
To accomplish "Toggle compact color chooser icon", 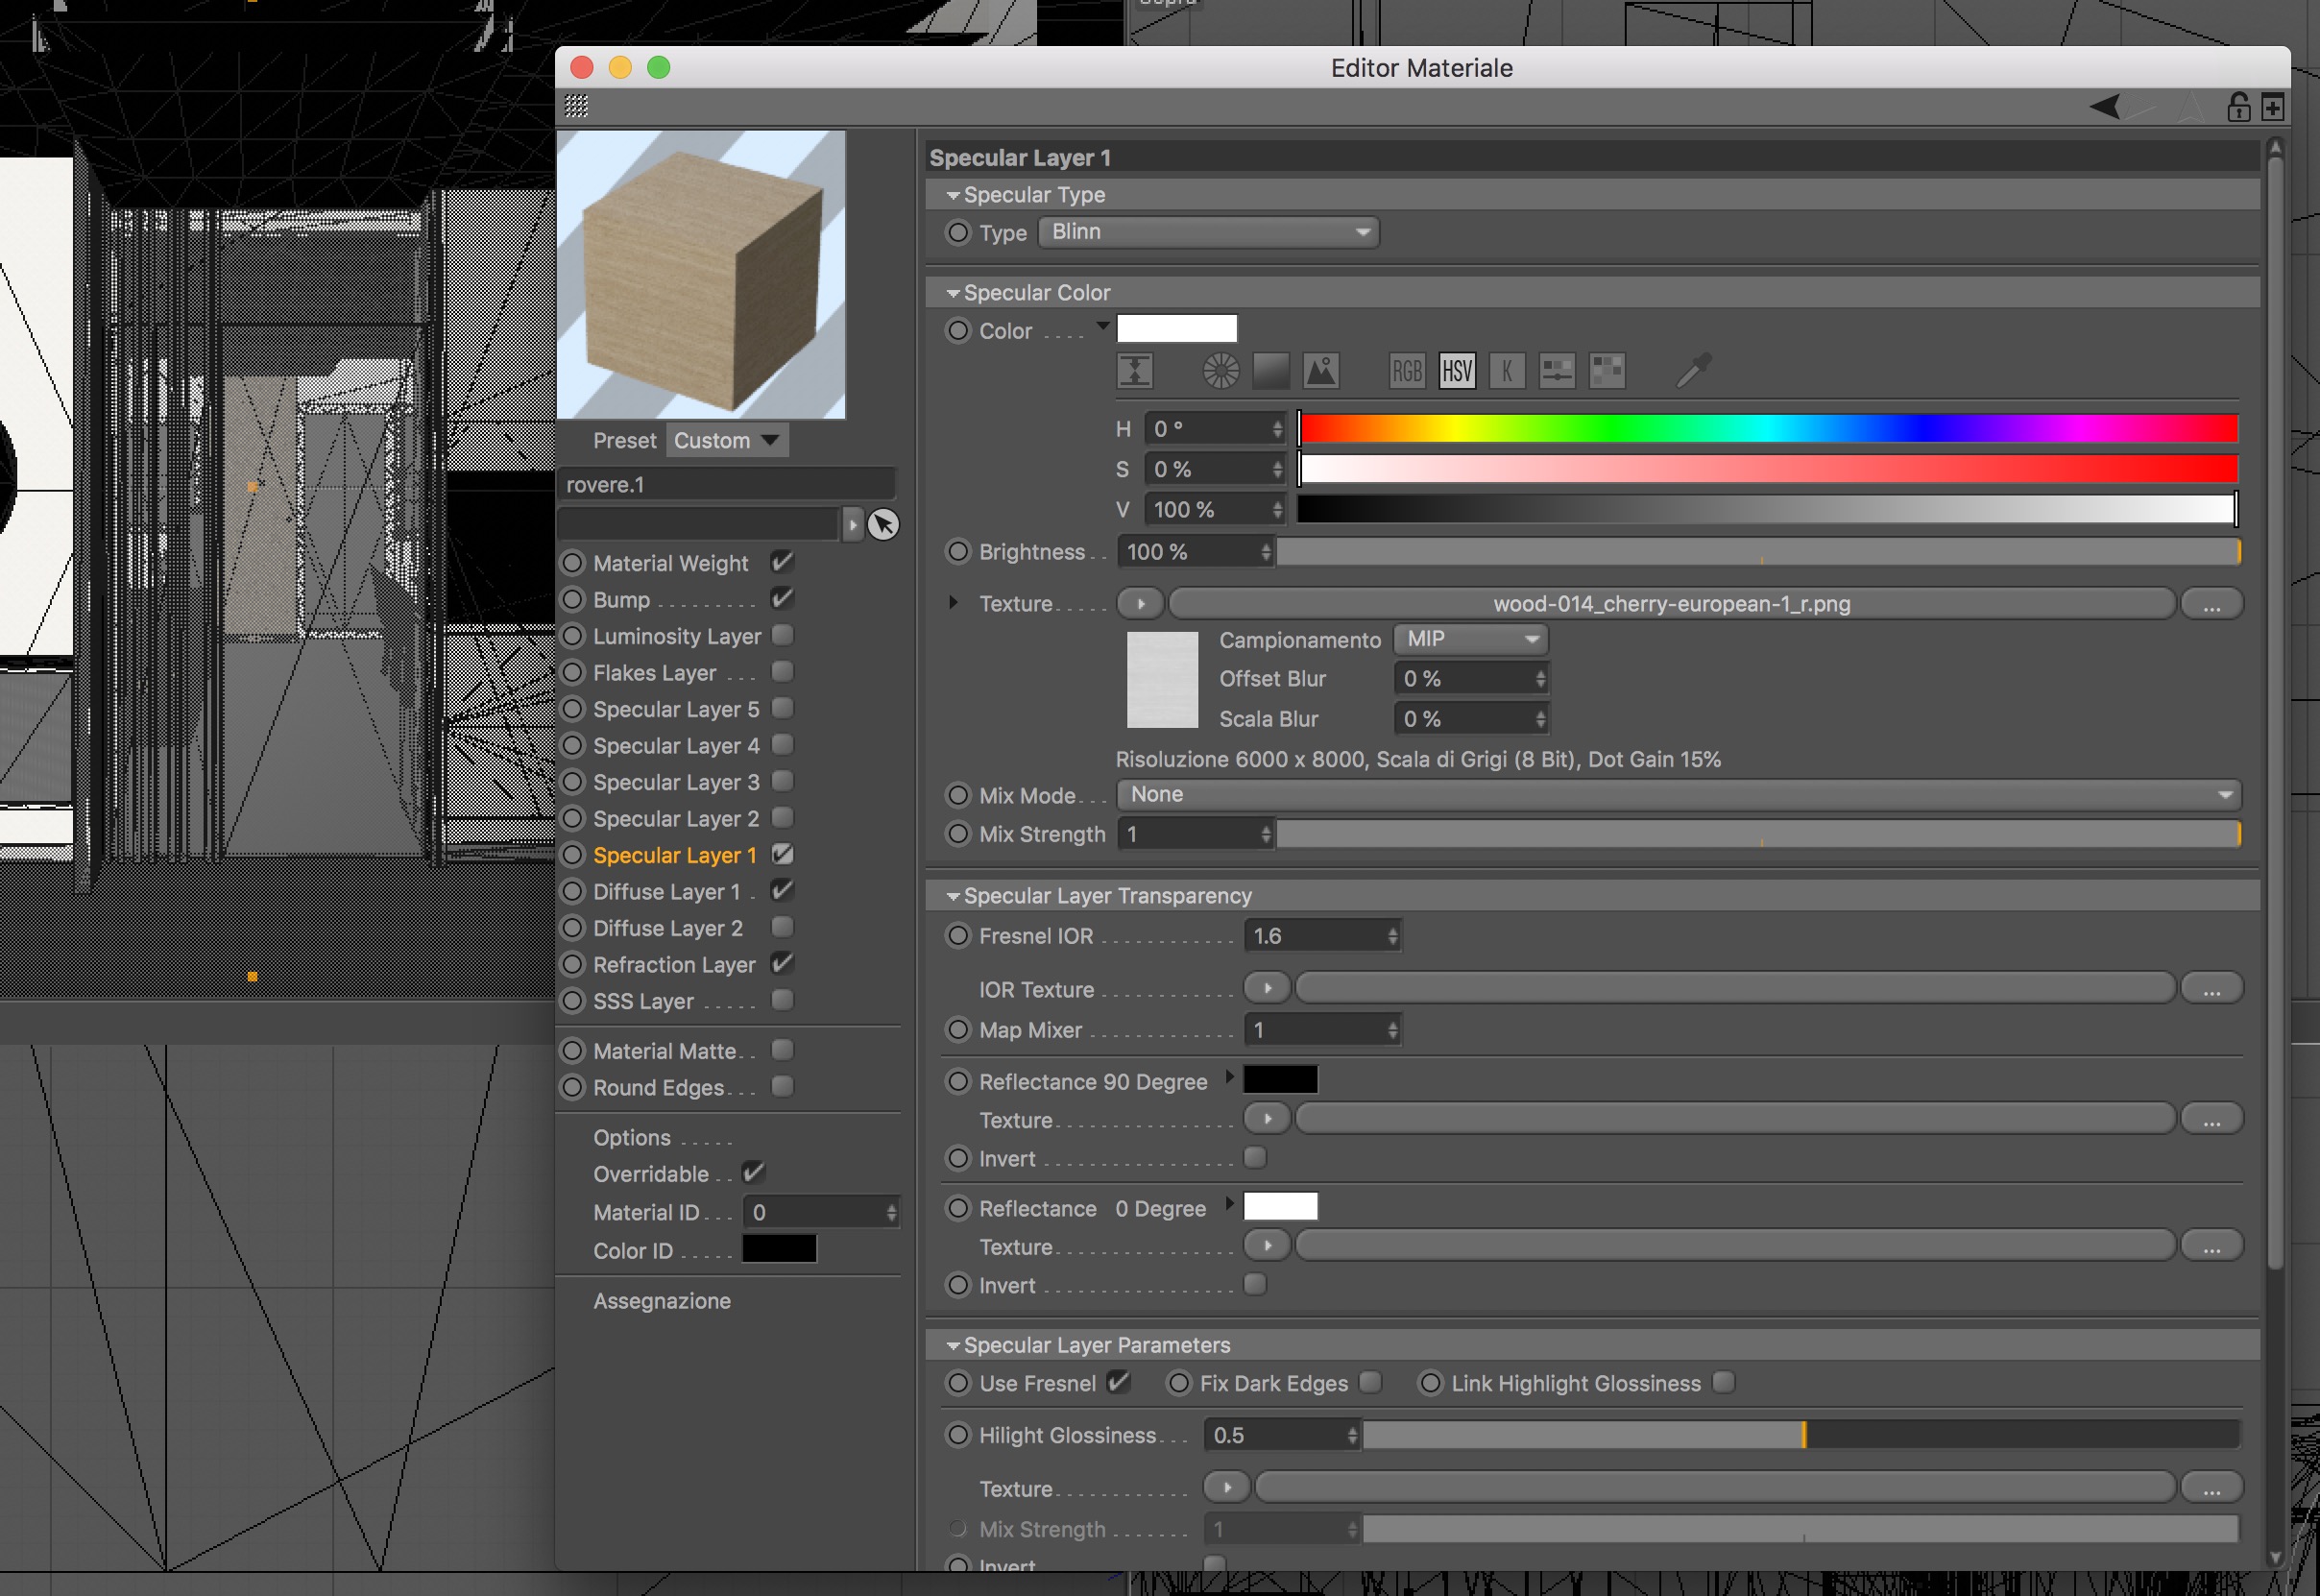I will click(1134, 371).
